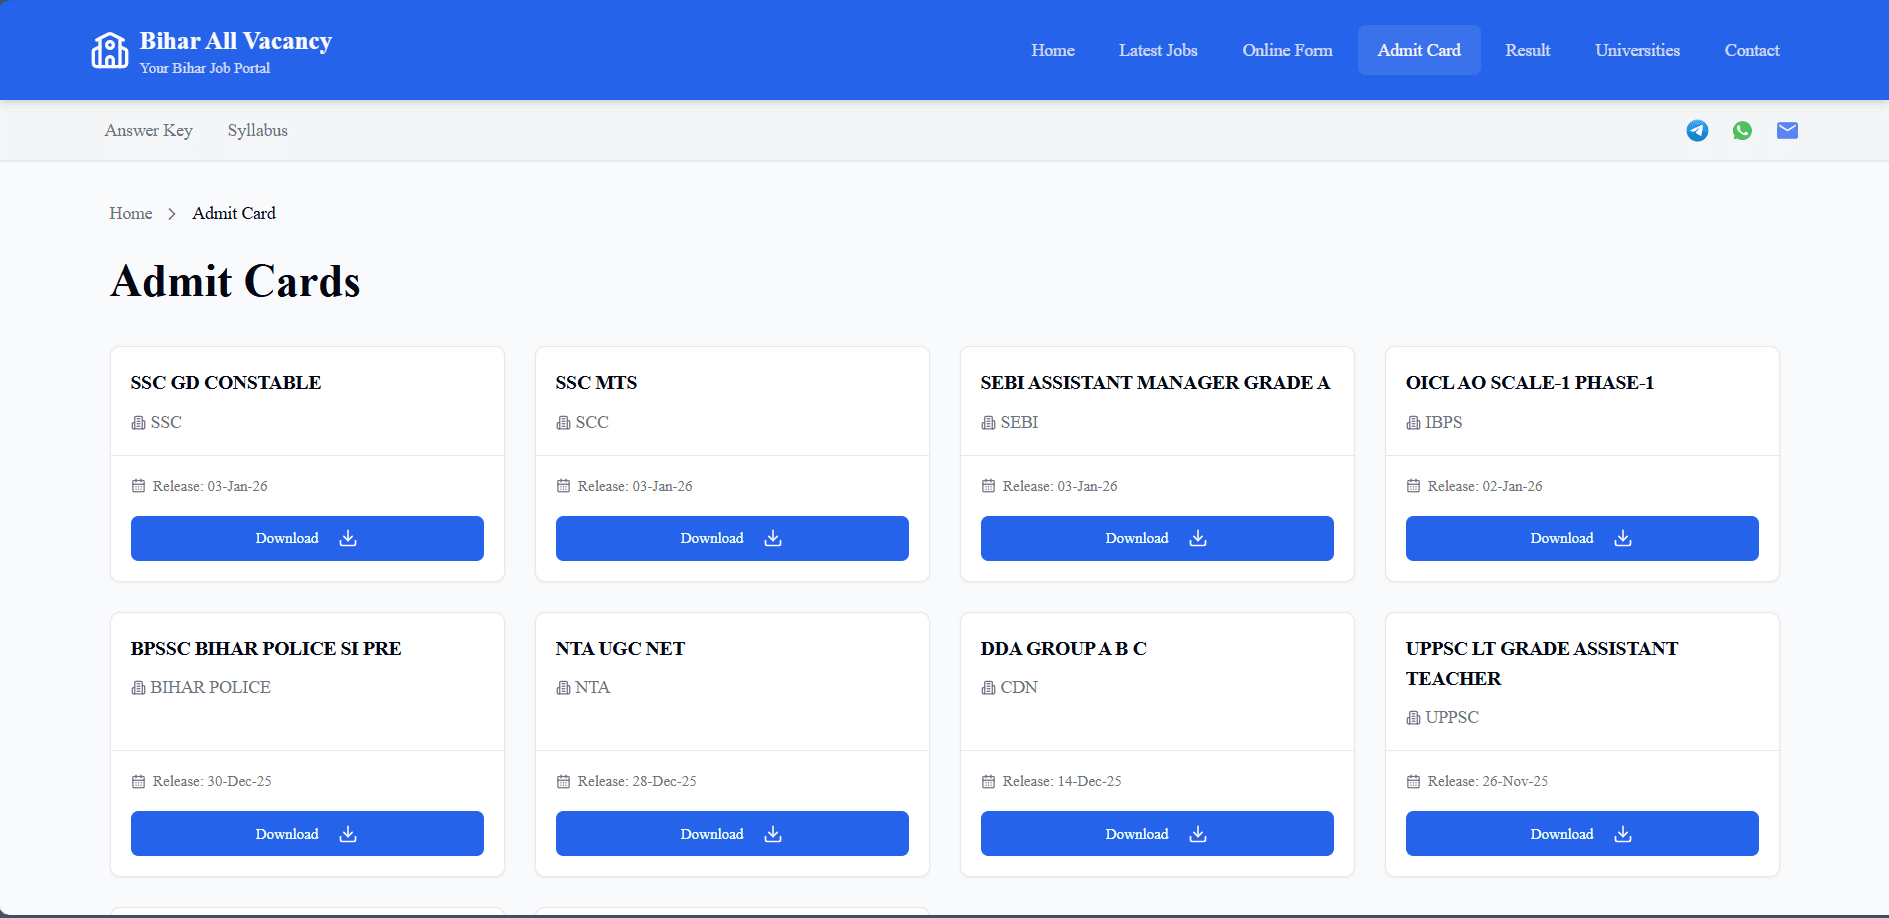The width and height of the screenshot is (1889, 918).
Task: Open the Telegram channel icon
Action: [1697, 131]
